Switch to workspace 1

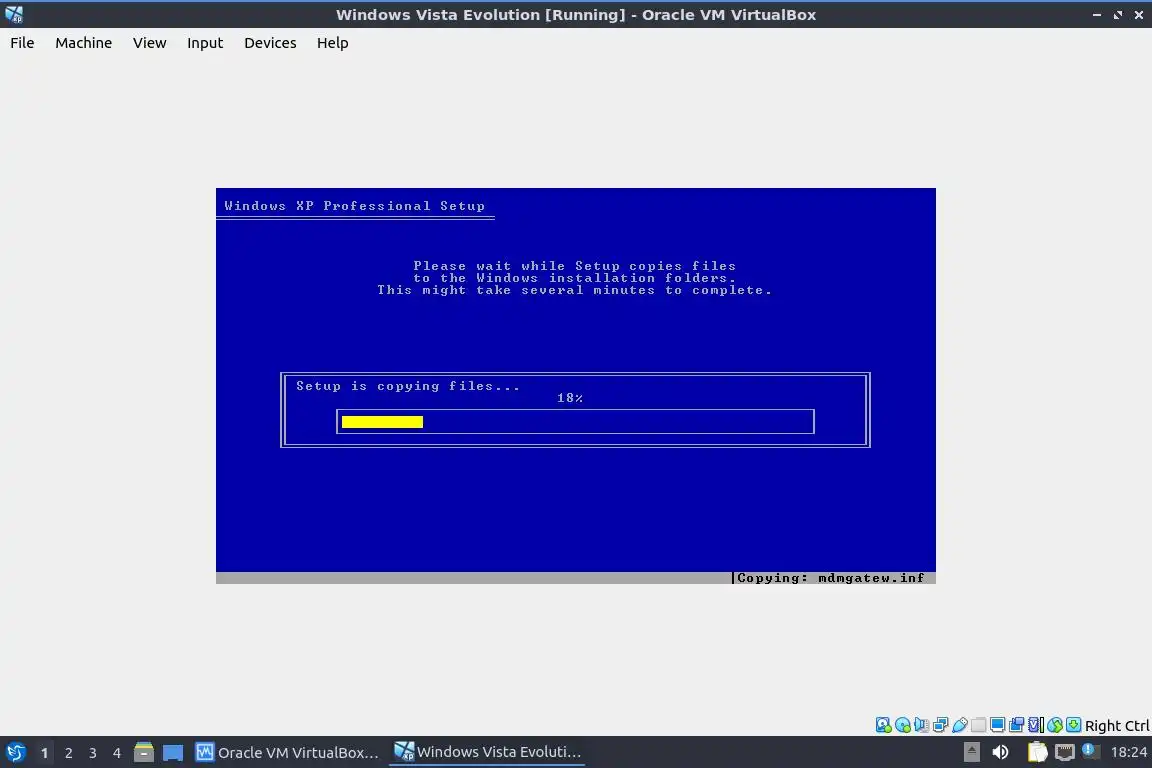coord(44,753)
